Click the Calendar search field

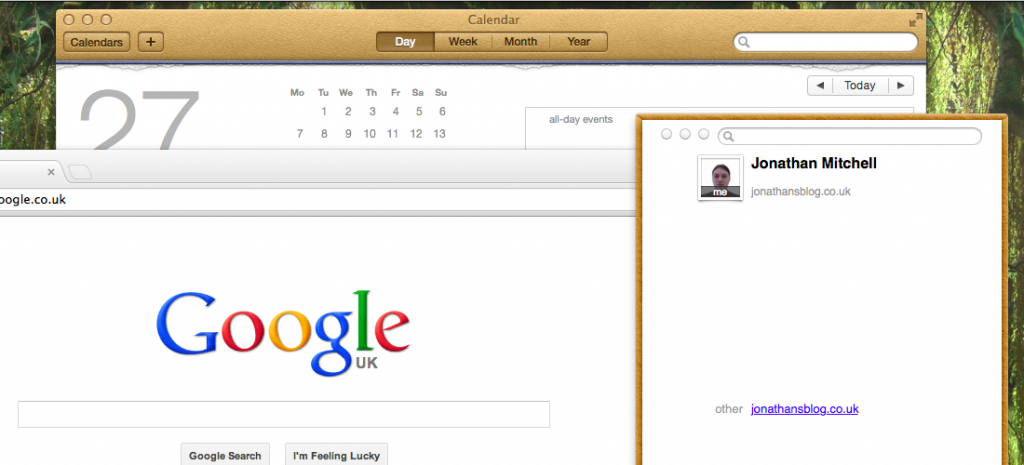[x=825, y=42]
